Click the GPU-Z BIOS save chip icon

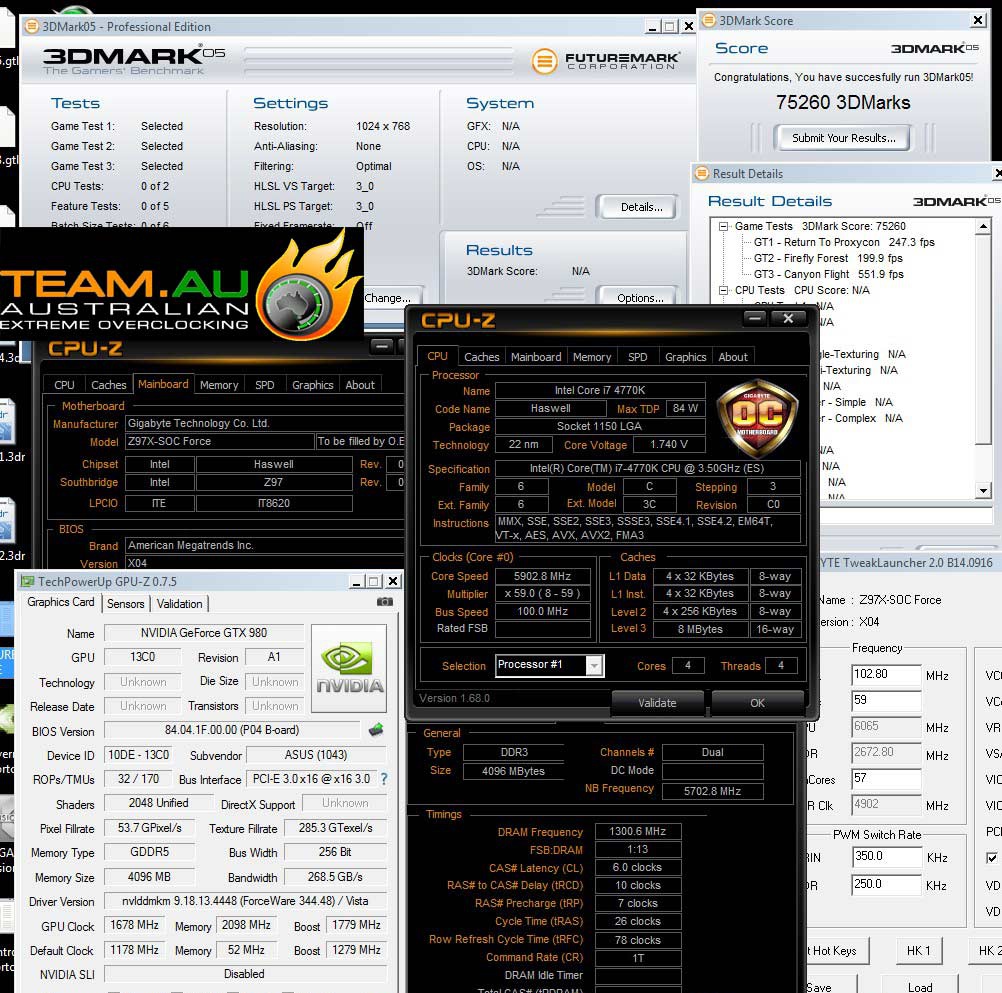click(376, 729)
